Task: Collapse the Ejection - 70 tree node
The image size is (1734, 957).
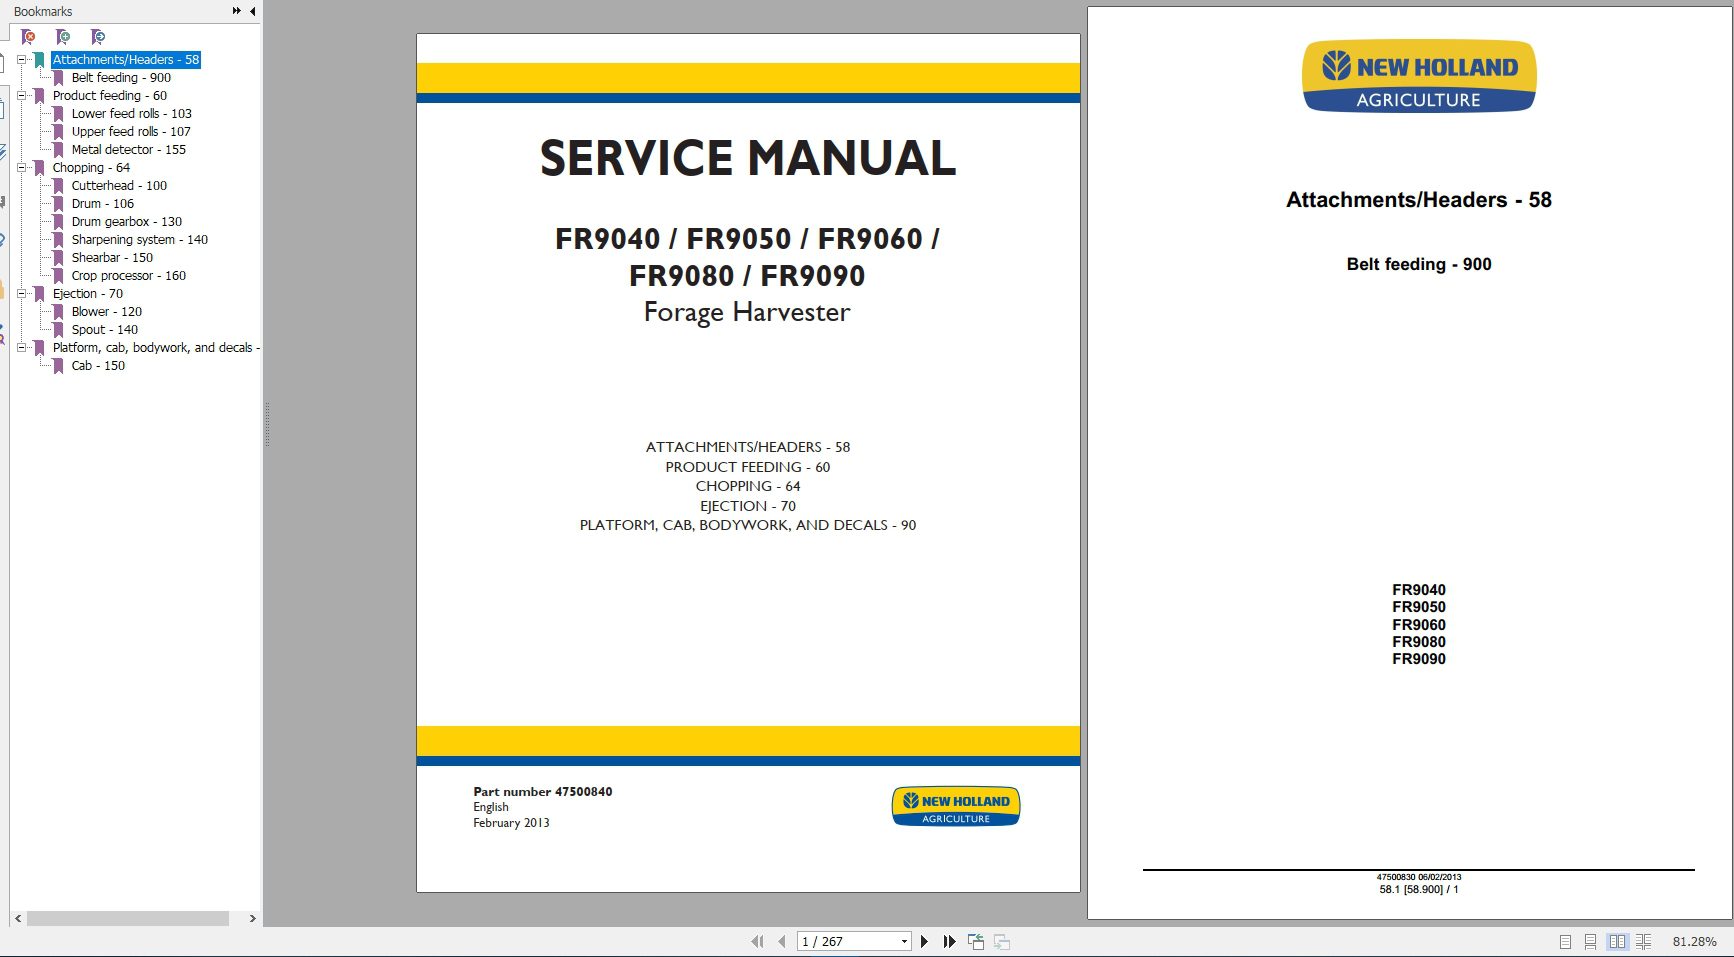Action: [21, 294]
